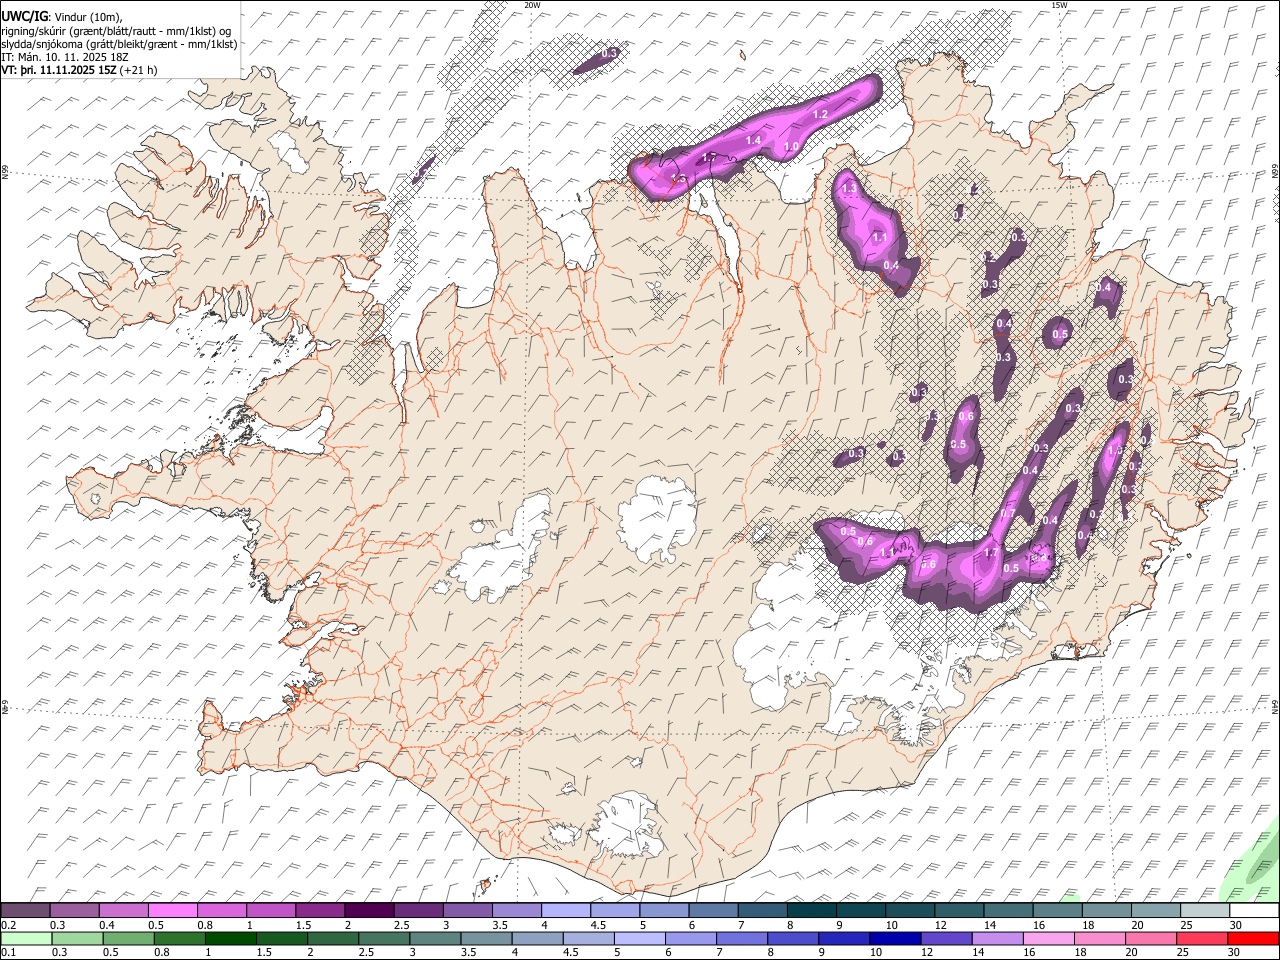Select top legend swatch between 0.2 and 0.3
Screen dimensions: 1280x960
point(25,911)
